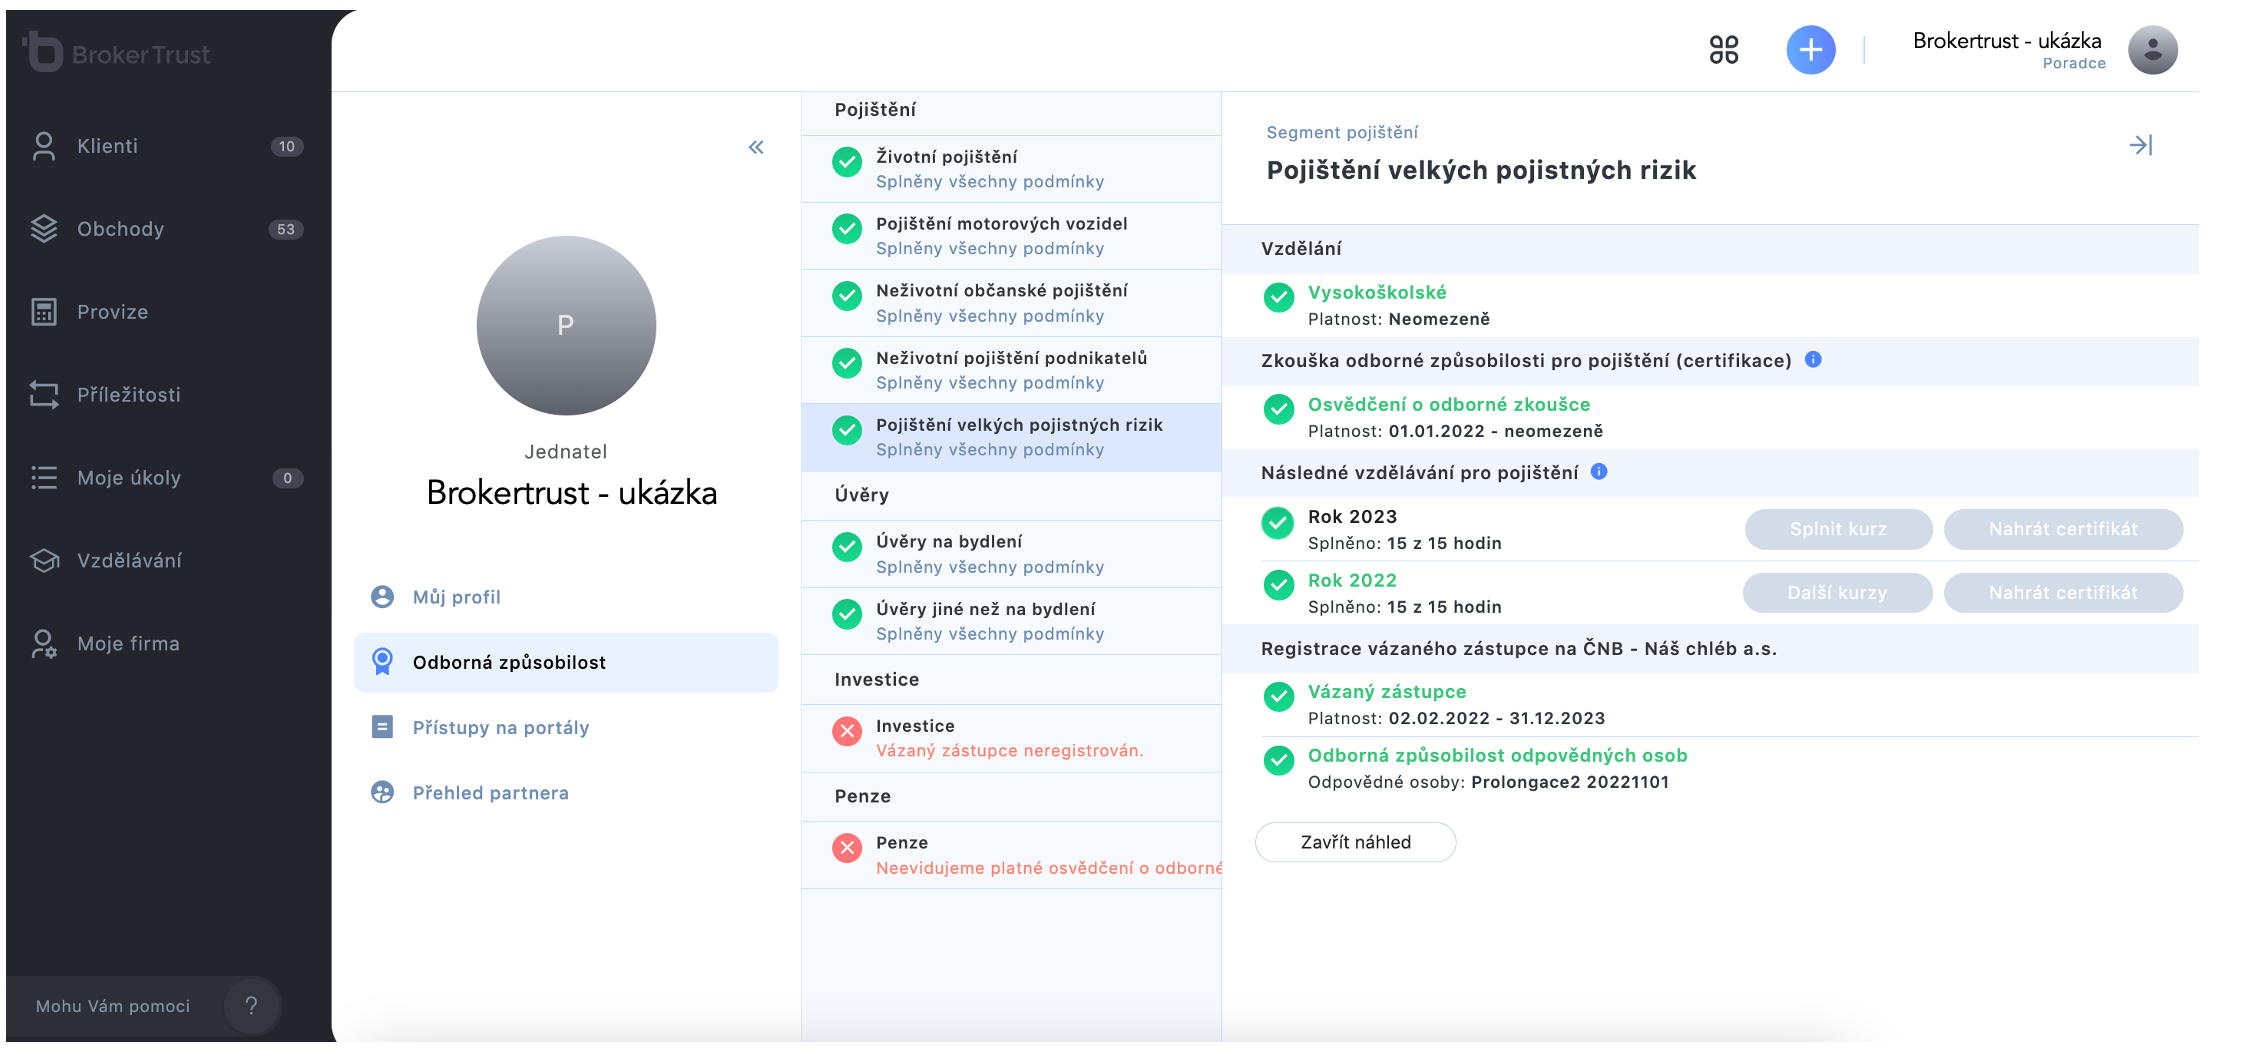Screen dimensions: 2242x1062
Task: Select Odborná způsobilost tab
Action: pyautogui.click(x=566, y=662)
